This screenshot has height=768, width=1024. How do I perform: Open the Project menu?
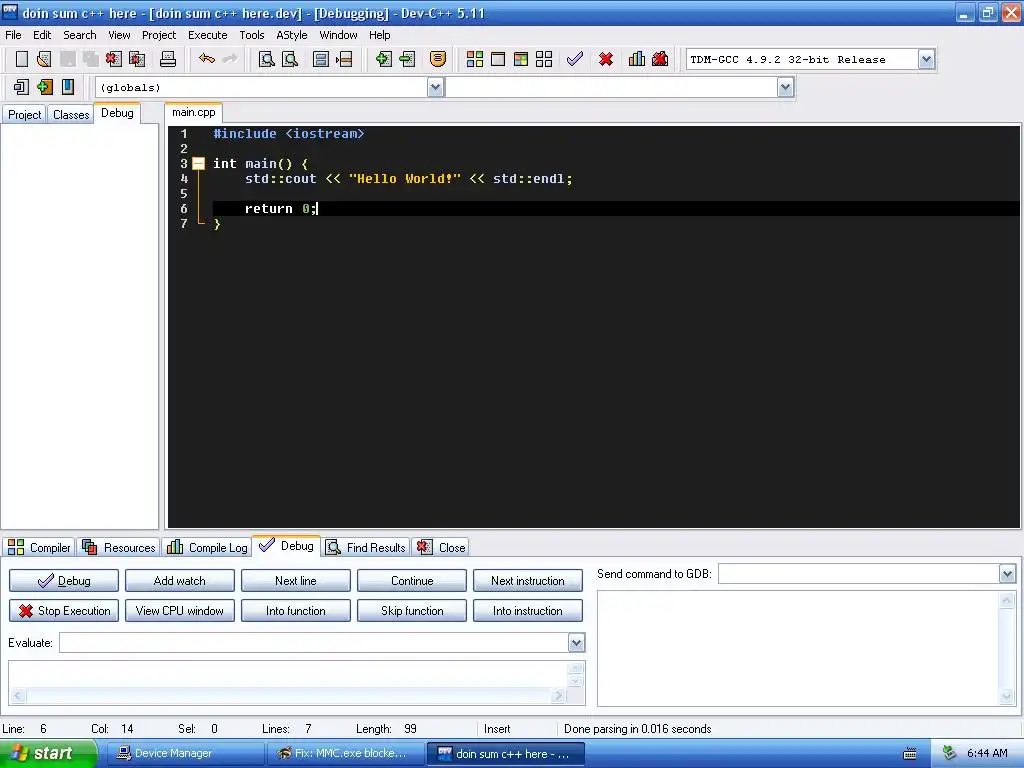click(x=159, y=35)
